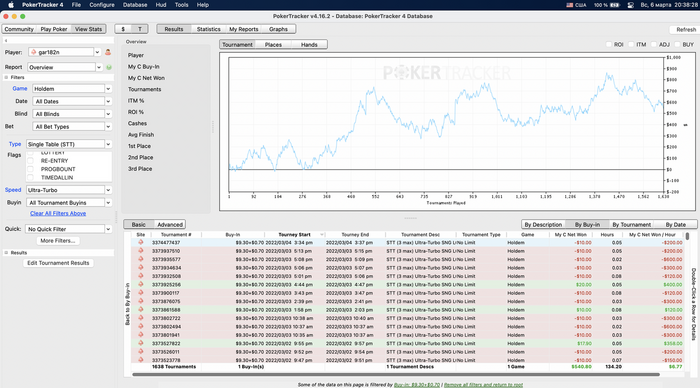Collapse the Filters section
700x388 pixels.
coord(6,77)
